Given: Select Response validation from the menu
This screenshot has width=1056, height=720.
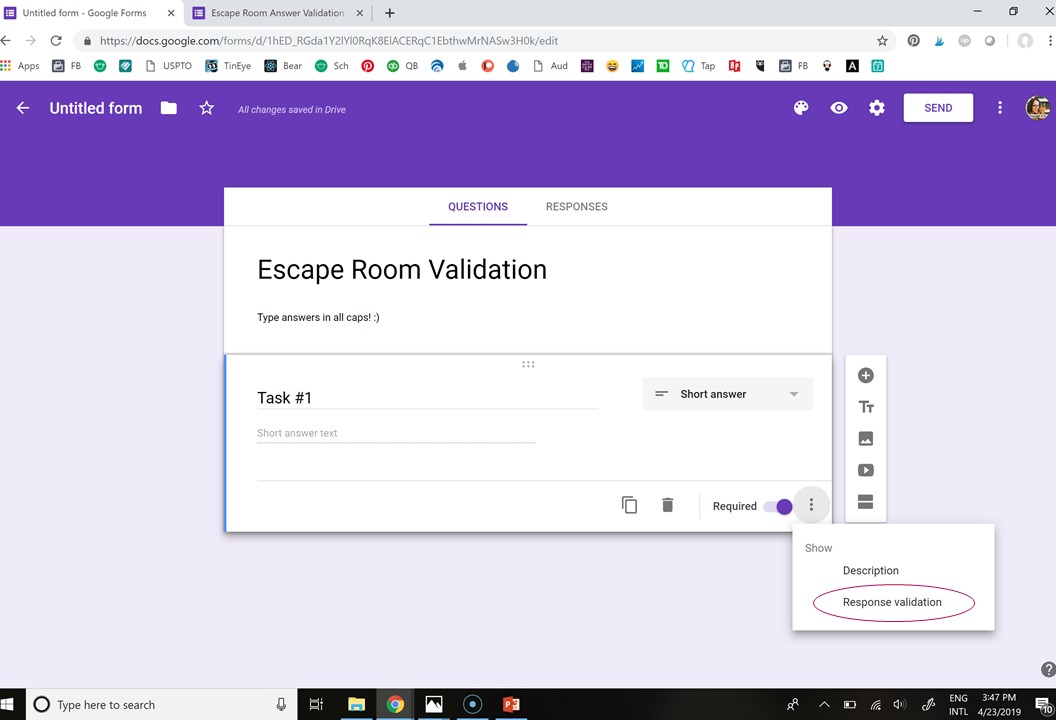Looking at the screenshot, I should [x=892, y=602].
